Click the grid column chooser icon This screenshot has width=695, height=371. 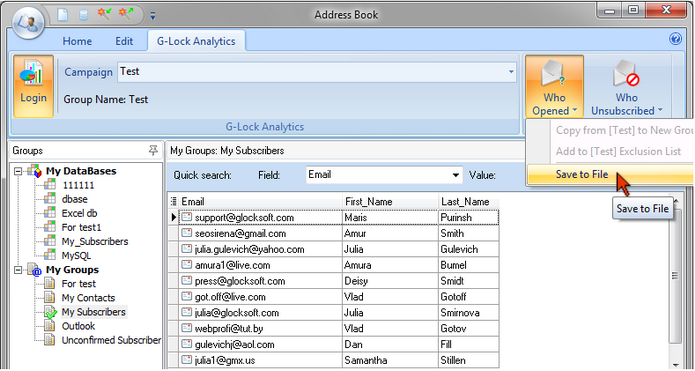(173, 202)
